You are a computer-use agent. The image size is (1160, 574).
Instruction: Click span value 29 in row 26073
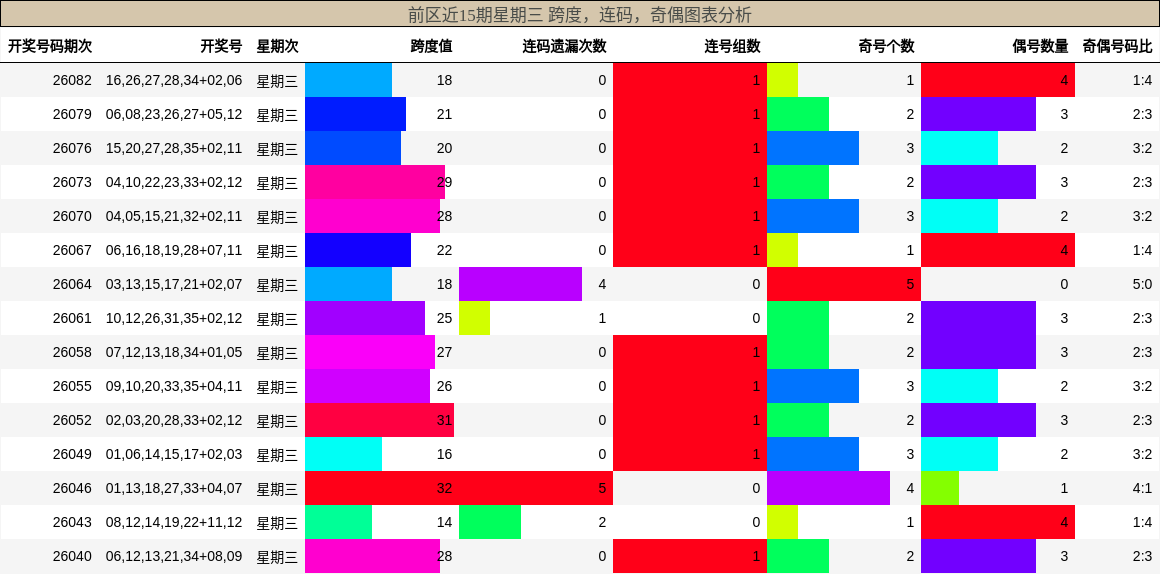(445, 182)
